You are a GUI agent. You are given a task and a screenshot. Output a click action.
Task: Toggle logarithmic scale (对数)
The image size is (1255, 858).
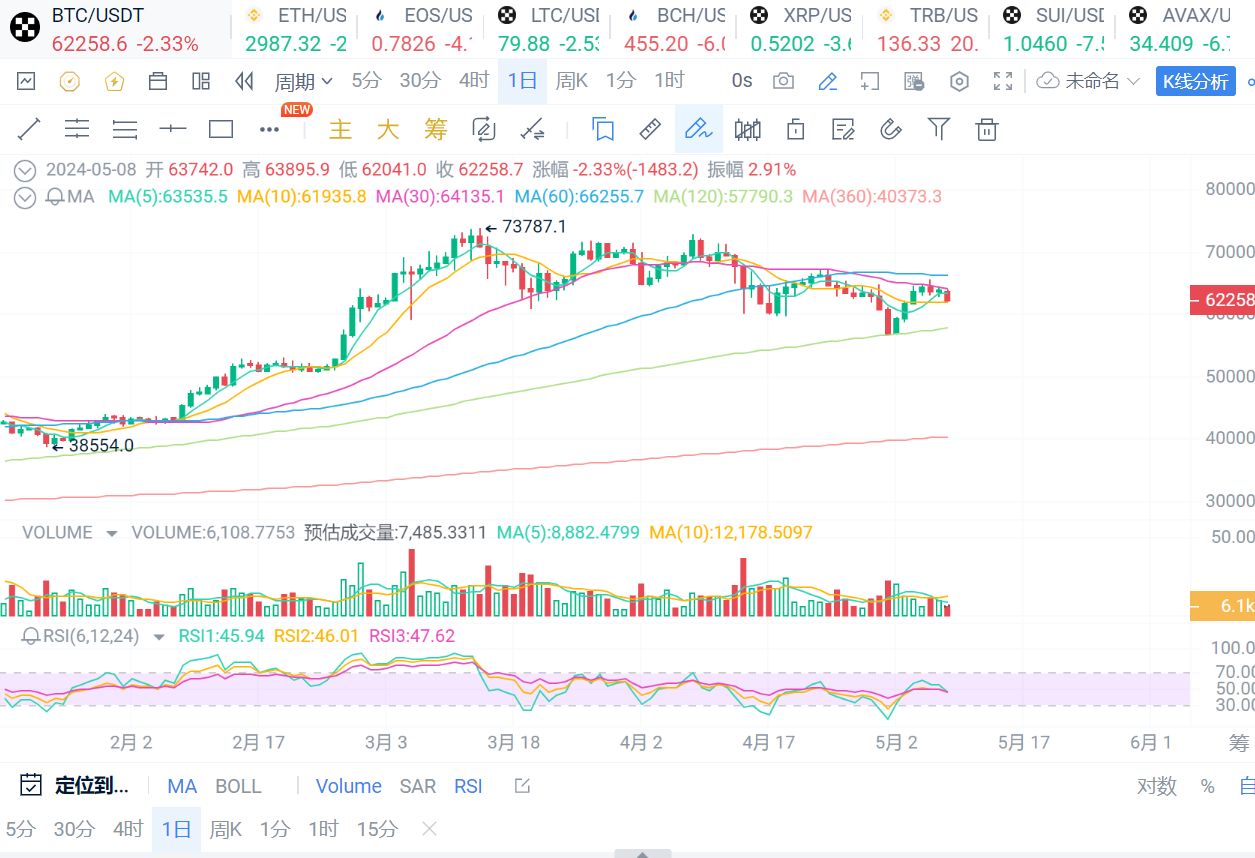pyautogui.click(x=1156, y=786)
